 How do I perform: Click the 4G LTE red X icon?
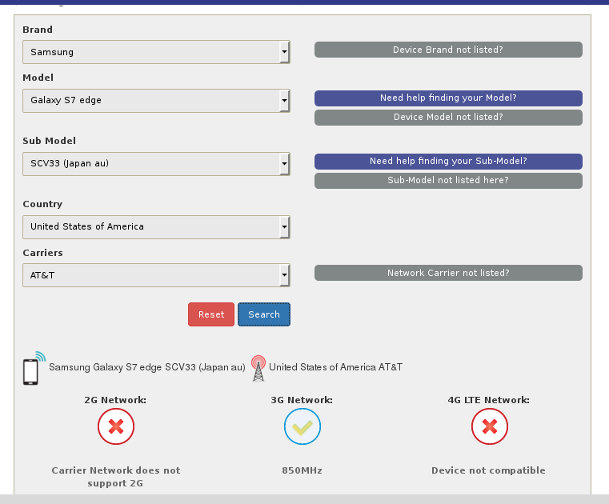click(x=489, y=427)
